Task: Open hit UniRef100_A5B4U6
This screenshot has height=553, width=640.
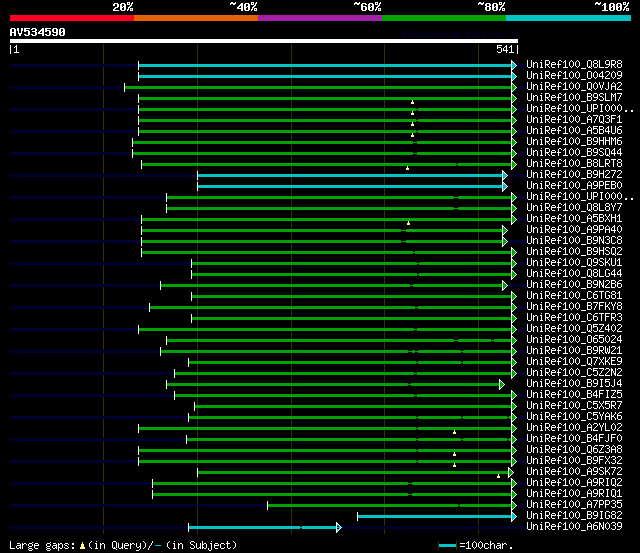Action: pos(574,131)
